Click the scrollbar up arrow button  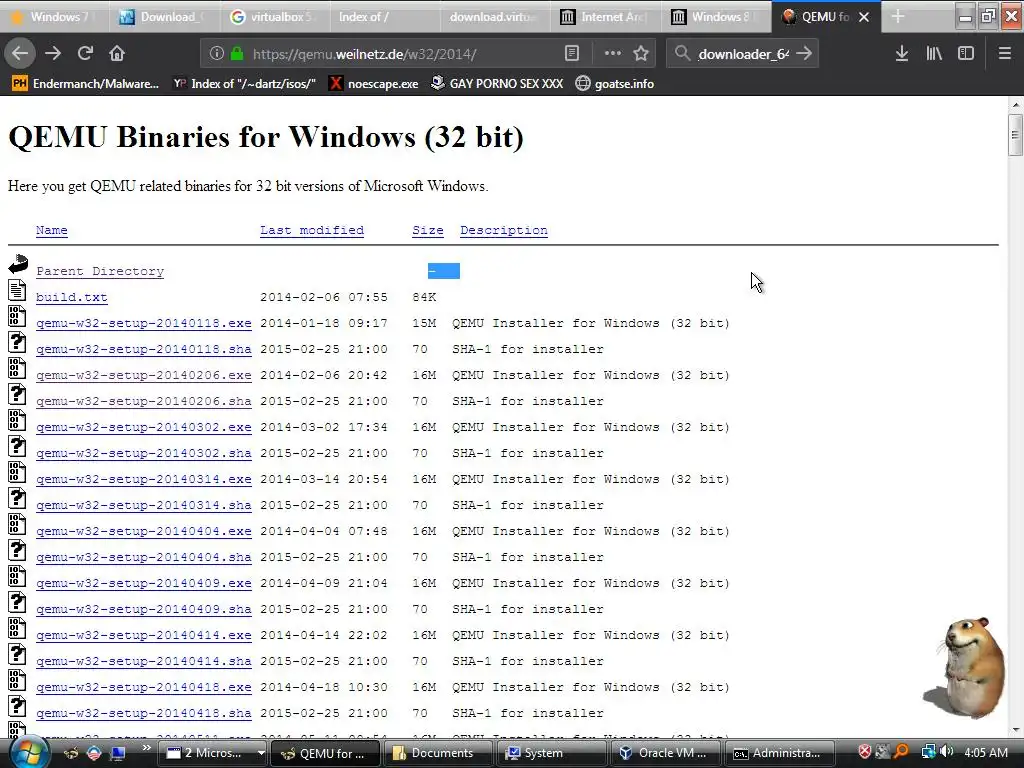[x=1016, y=104]
